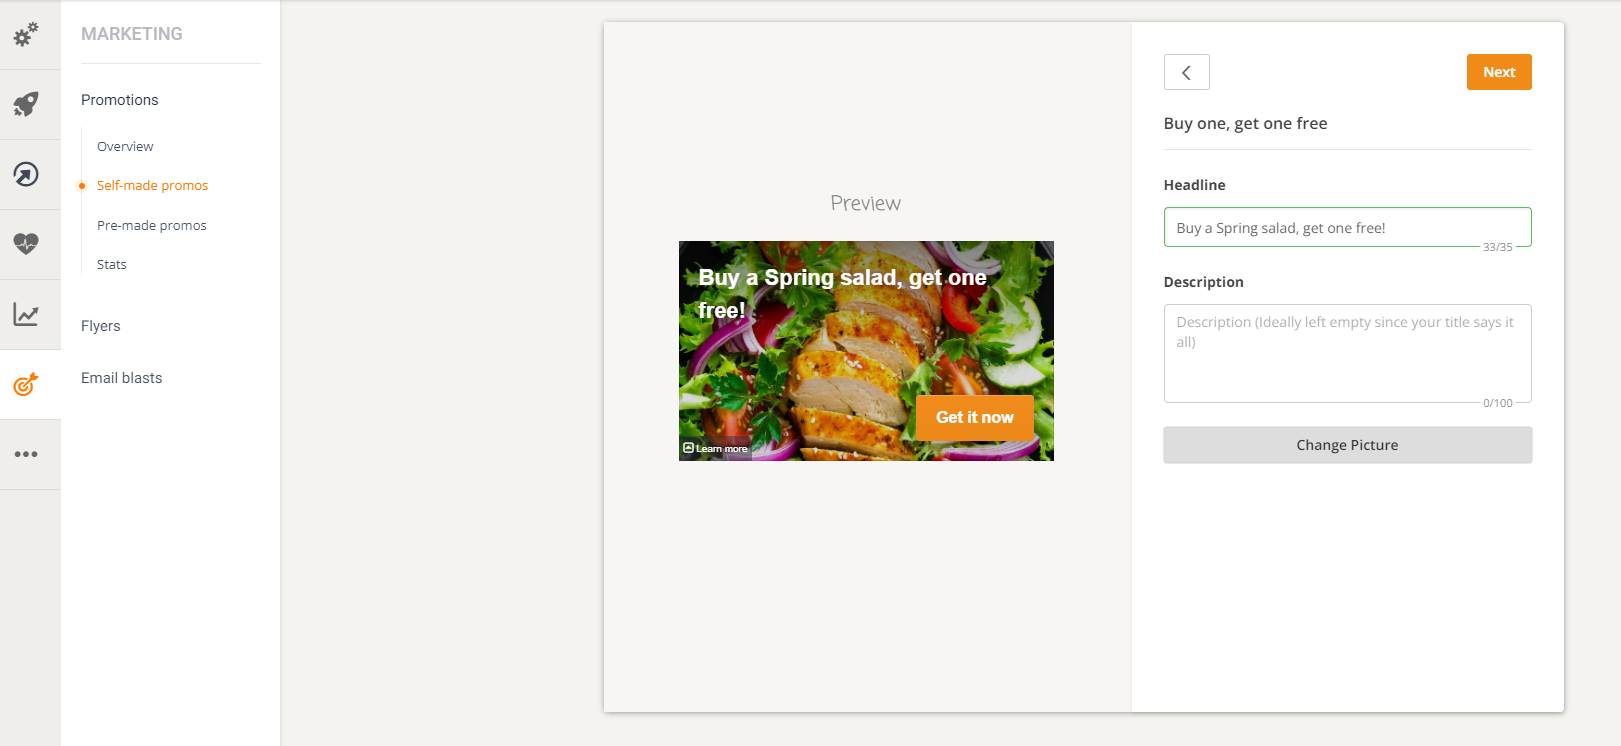Open the line chart reports icon
Viewport: 1621px width, 746px height.
(26, 314)
